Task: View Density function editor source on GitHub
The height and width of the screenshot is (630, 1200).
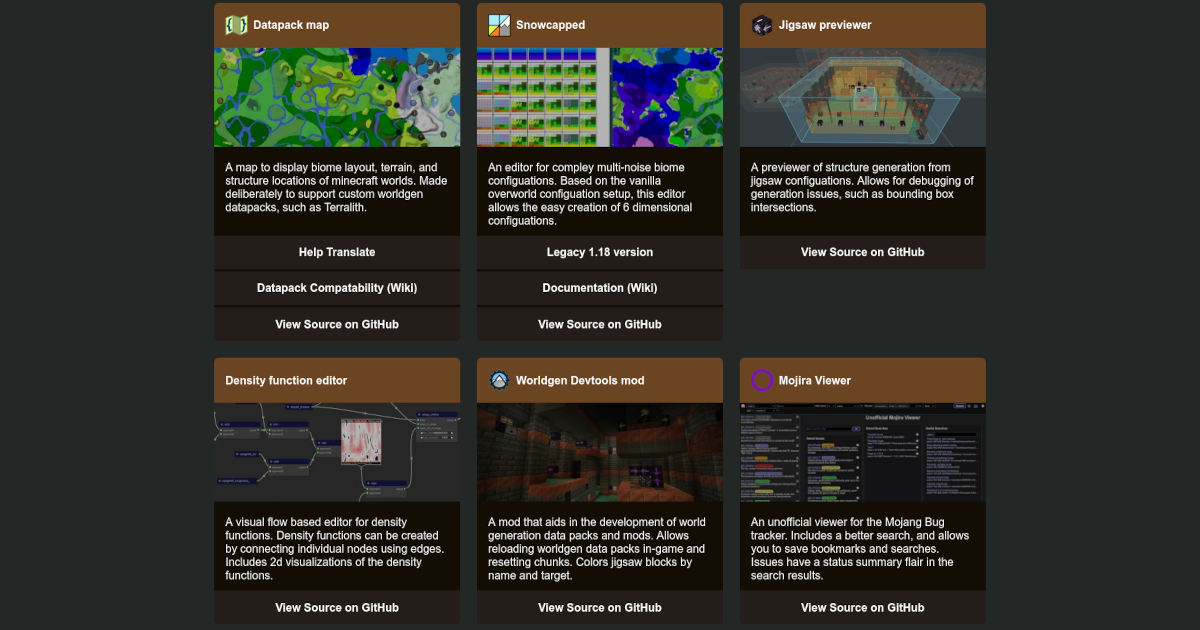Action: coord(337,607)
